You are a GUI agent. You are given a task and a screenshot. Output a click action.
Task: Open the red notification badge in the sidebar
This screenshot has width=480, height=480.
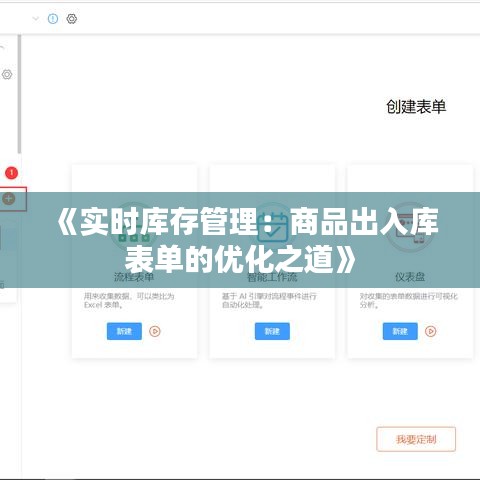11,173
